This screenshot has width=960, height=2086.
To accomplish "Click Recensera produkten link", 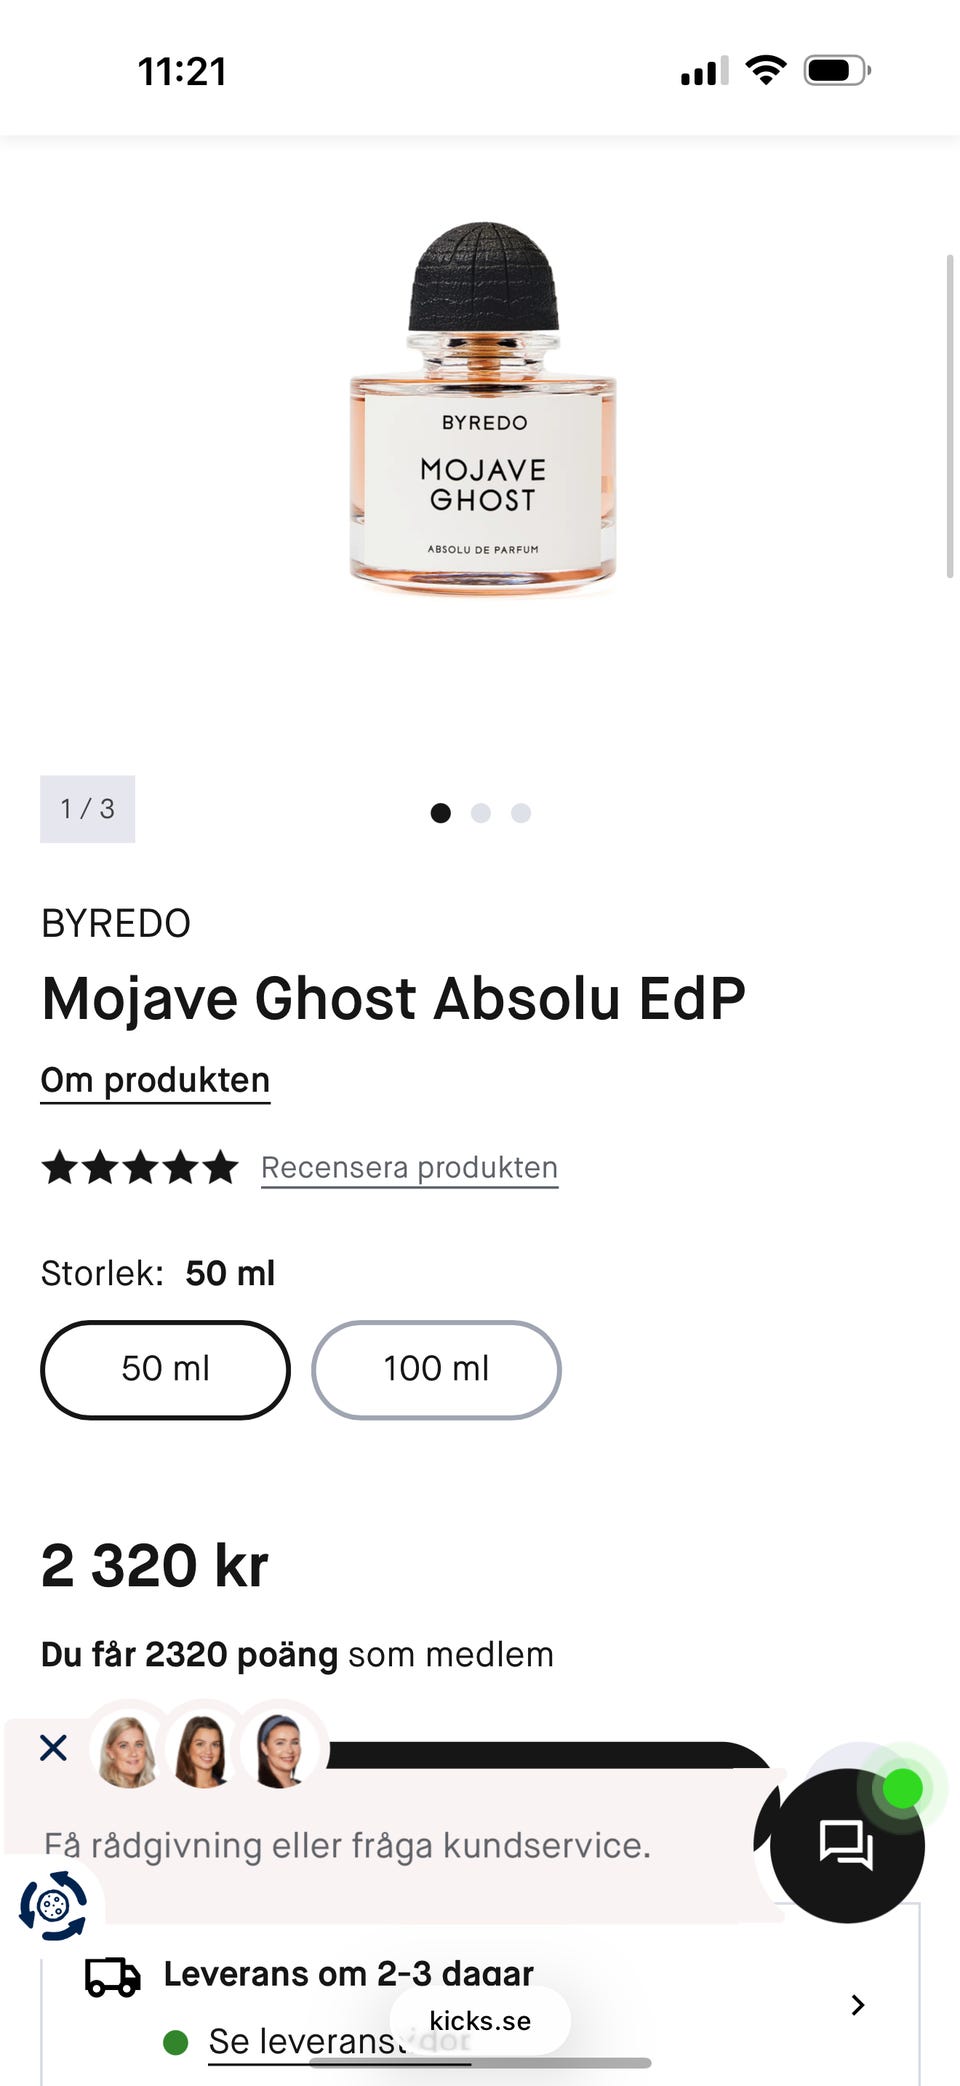I will (x=409, y=1167).
